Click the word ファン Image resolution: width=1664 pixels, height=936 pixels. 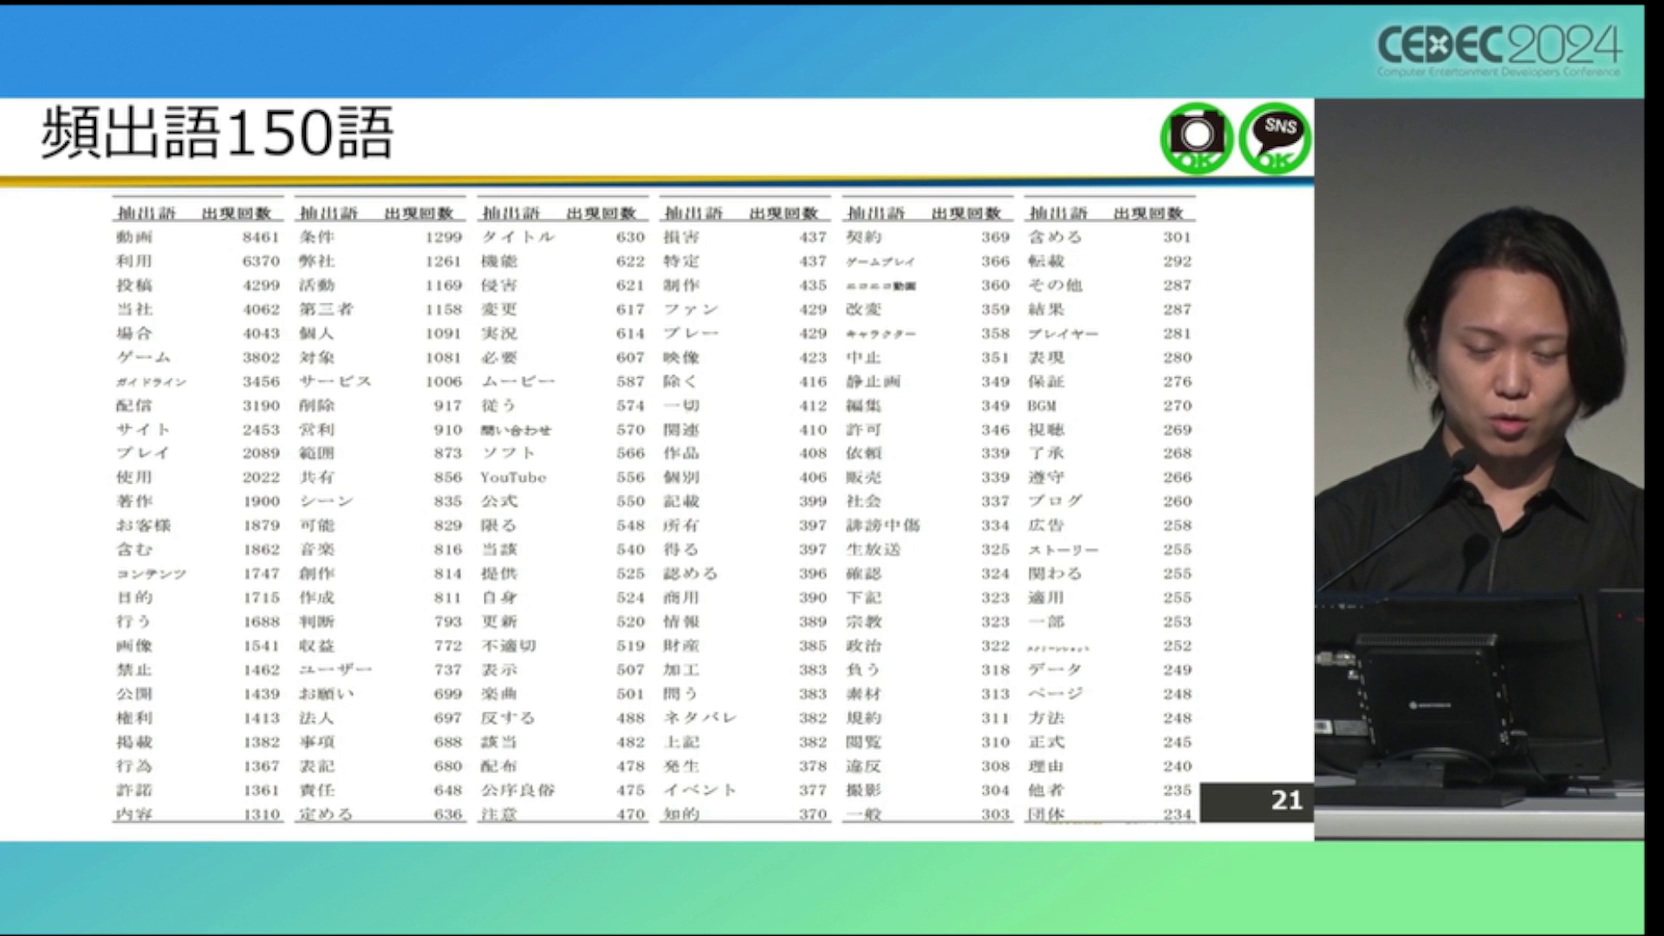pyautogui.click(x=691, y=309)
